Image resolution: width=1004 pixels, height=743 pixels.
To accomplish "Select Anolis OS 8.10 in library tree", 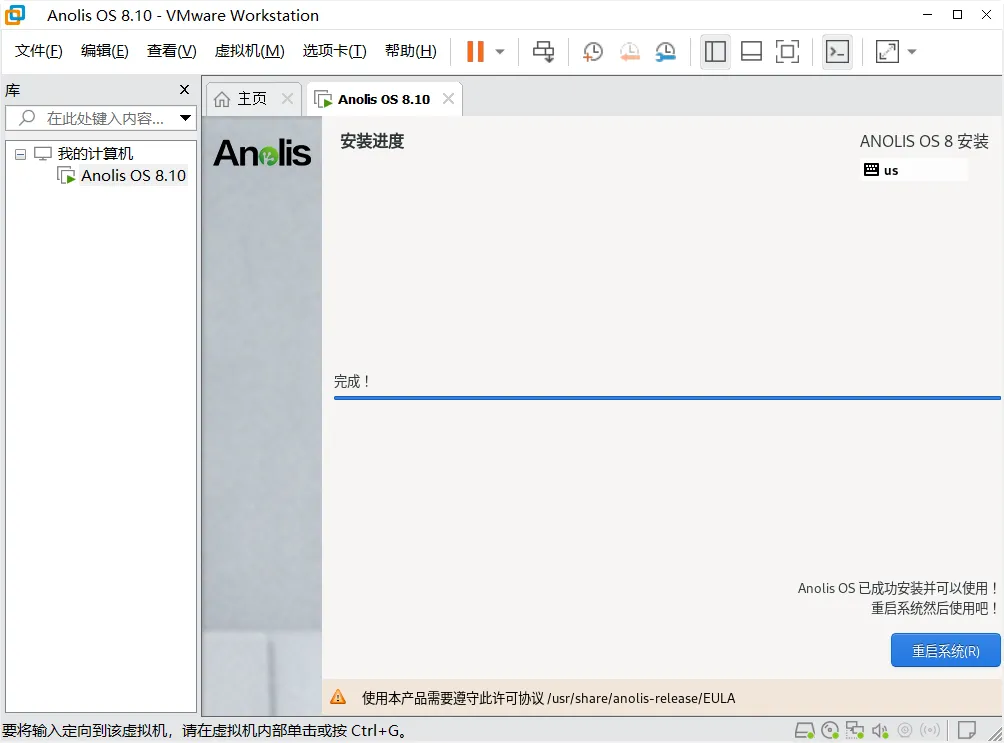I will 133,176.
